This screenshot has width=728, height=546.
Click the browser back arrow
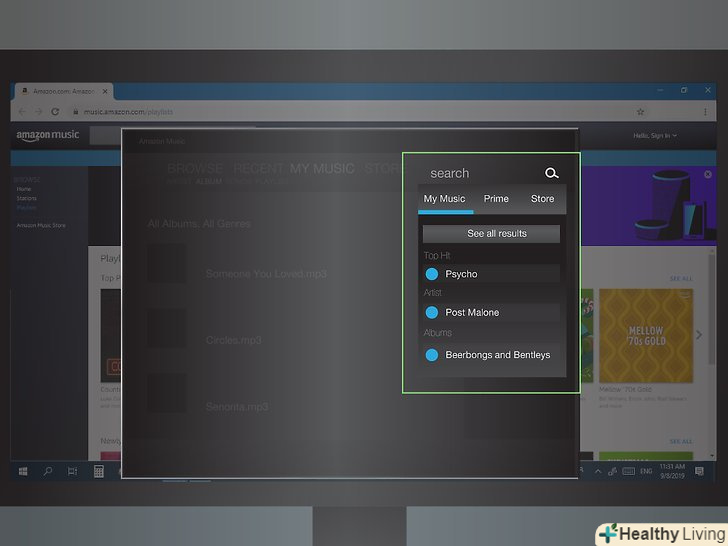click(22, 111)
